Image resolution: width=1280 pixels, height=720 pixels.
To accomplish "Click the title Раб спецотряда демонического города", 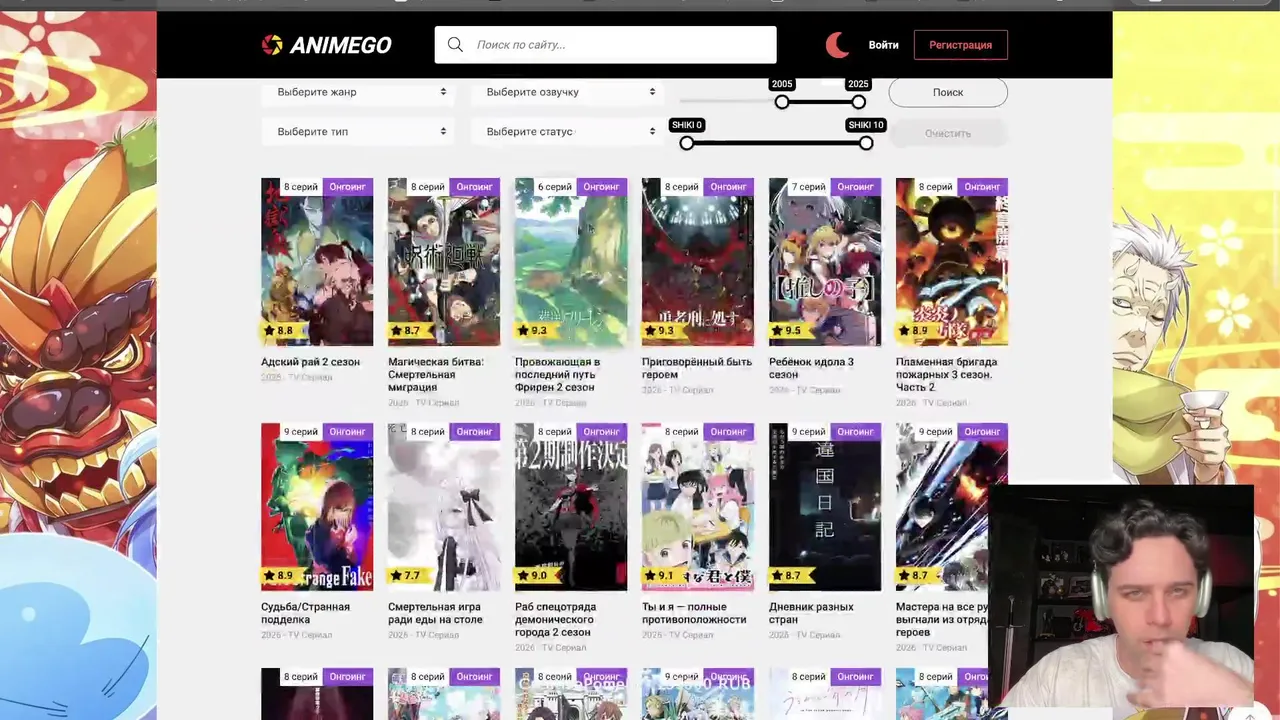I will (556, 619).
